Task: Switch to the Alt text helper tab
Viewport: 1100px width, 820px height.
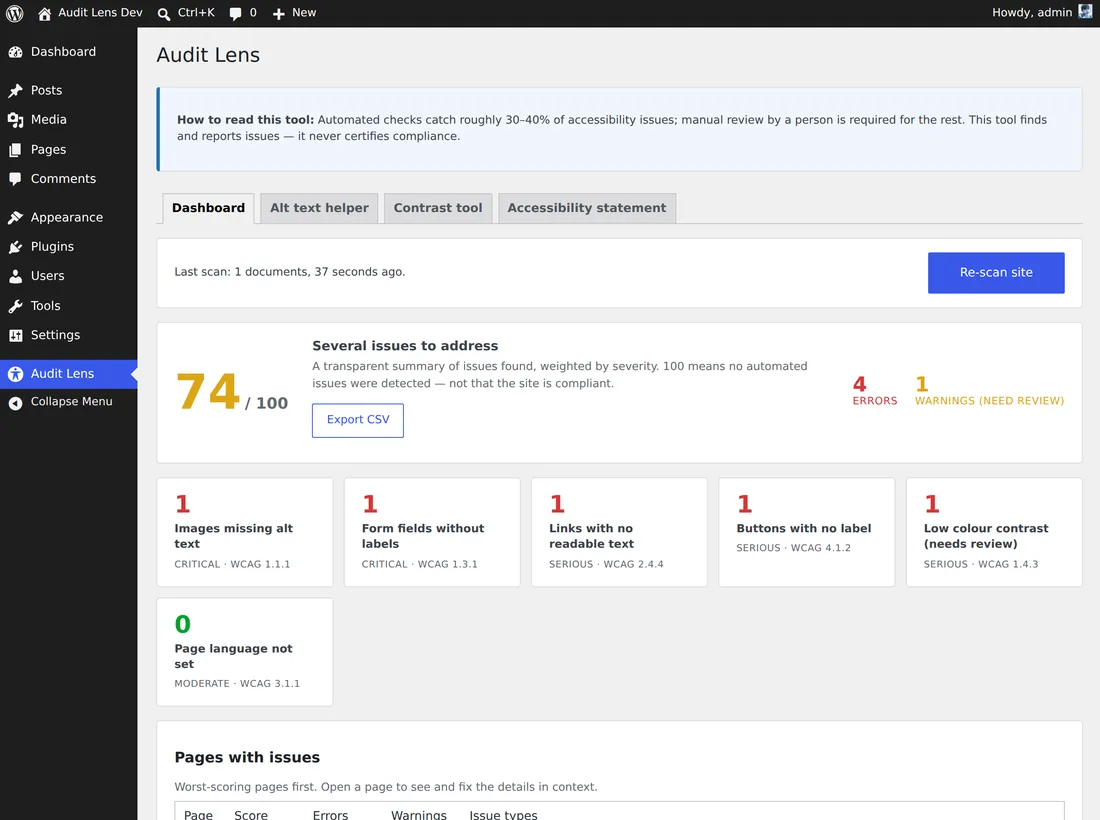Action: 319,208
